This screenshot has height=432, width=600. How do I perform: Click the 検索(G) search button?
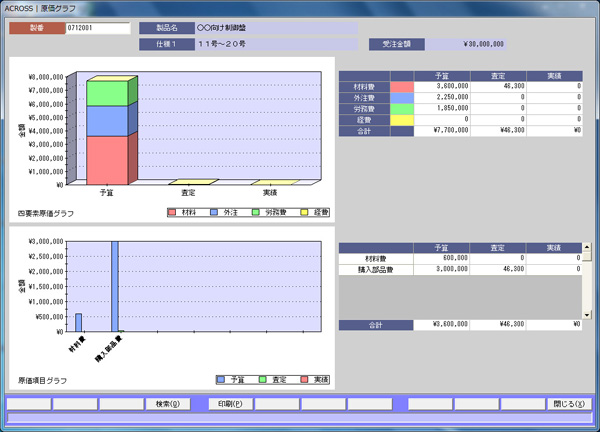click(168, 404)
